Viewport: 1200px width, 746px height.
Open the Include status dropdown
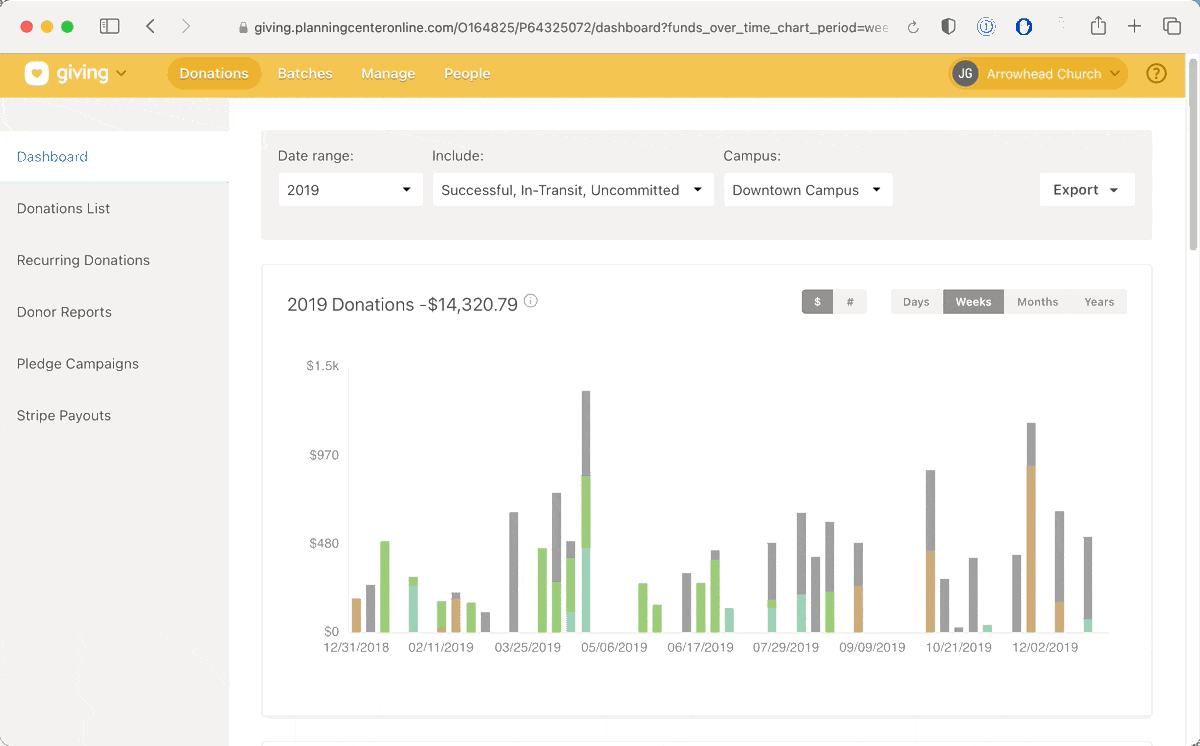(x=572, y=190)
